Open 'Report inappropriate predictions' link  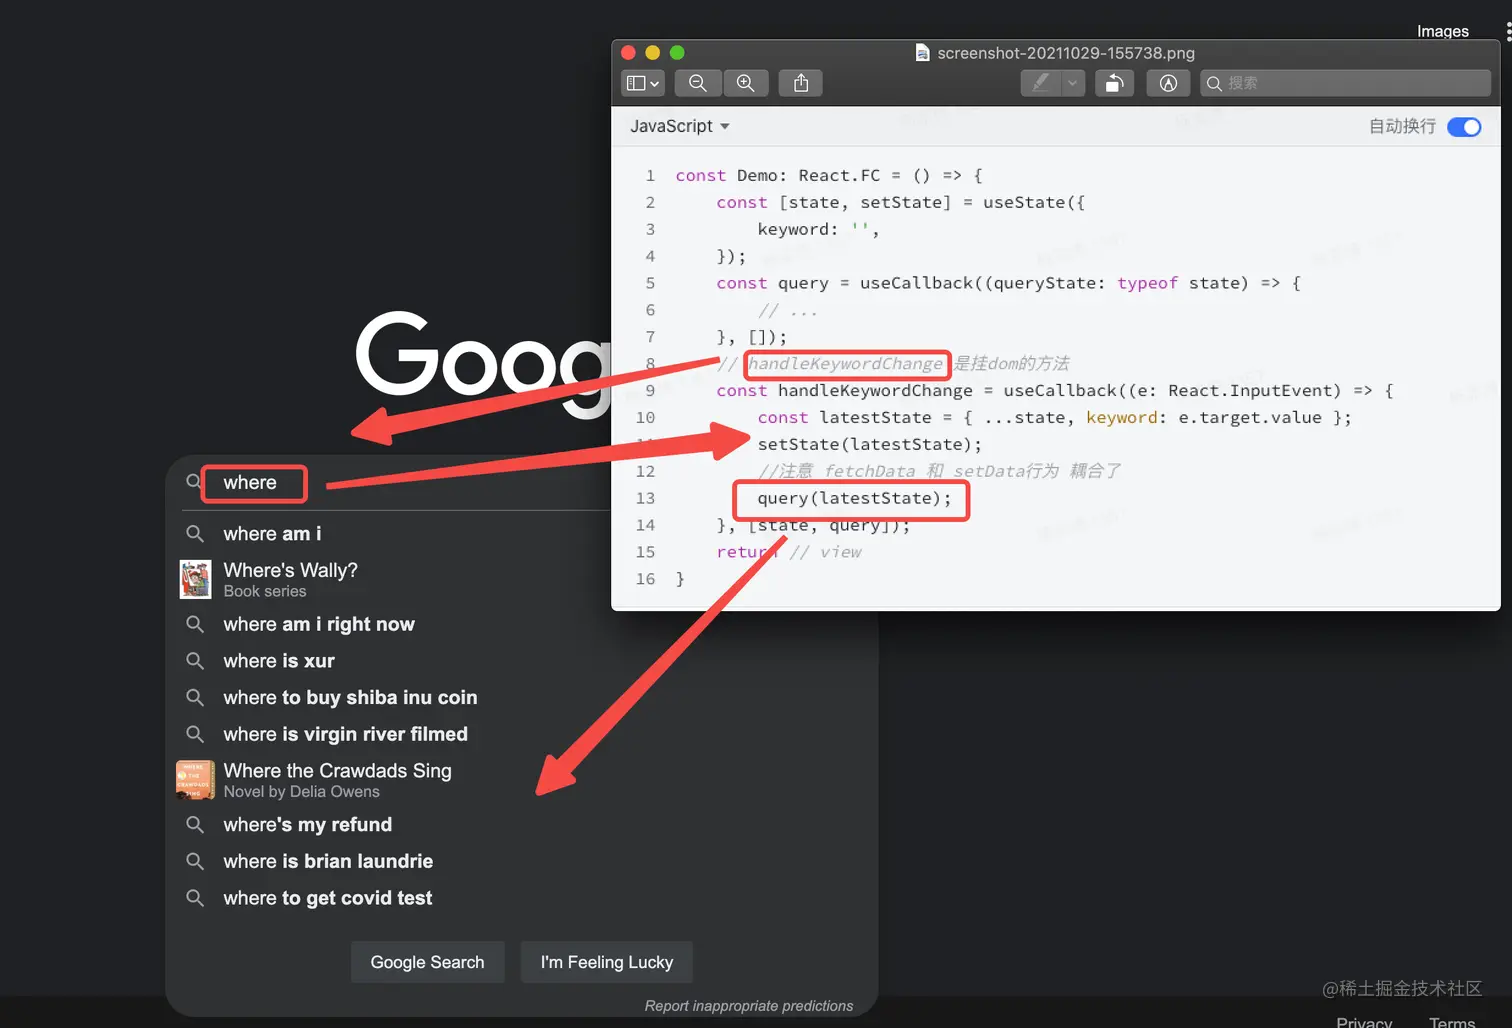(x=749, y=1006)
